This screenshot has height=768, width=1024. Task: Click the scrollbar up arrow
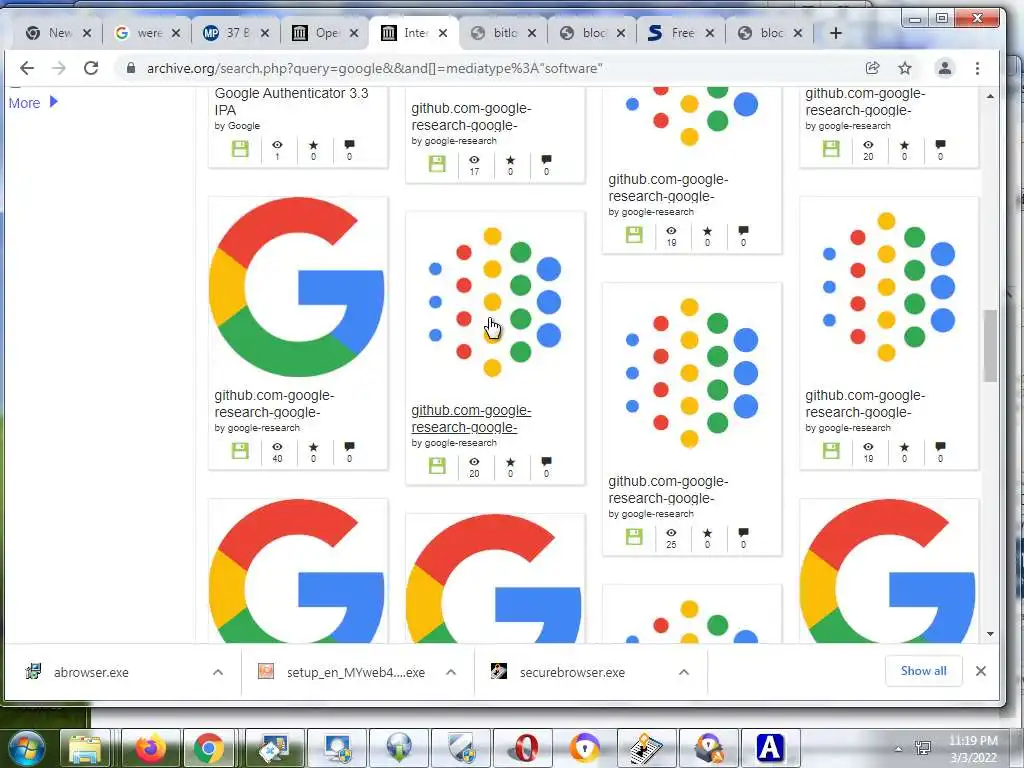point(991,96)
